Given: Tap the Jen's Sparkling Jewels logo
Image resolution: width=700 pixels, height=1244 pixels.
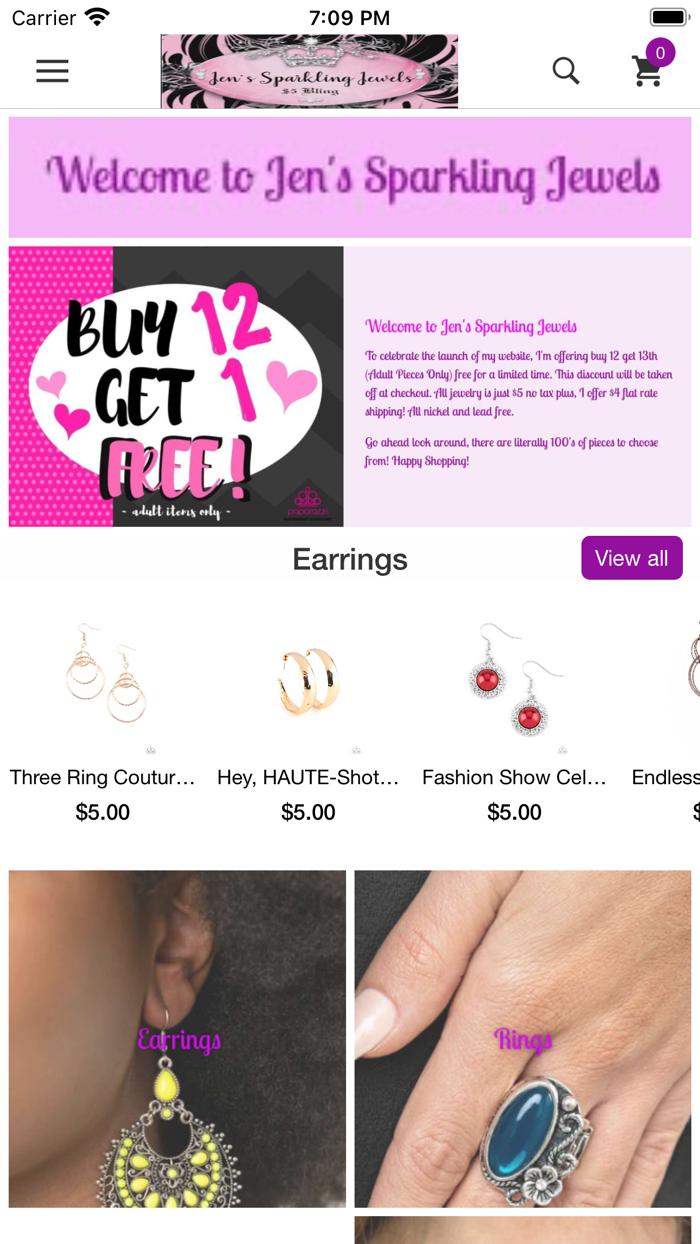Looking at the screenshot, I should 309,71.
